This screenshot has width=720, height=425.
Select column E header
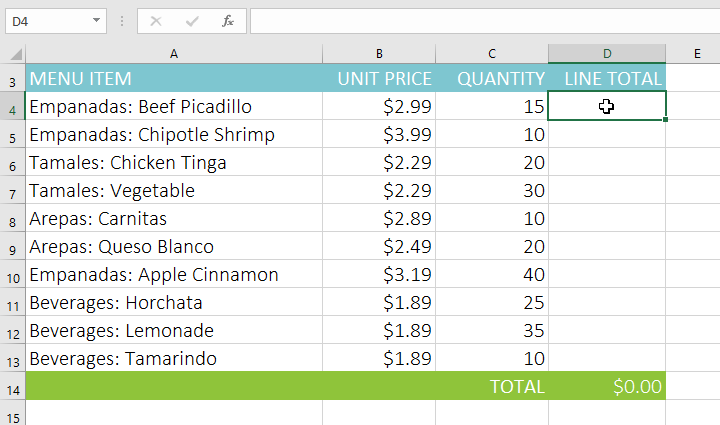(696, 54)
